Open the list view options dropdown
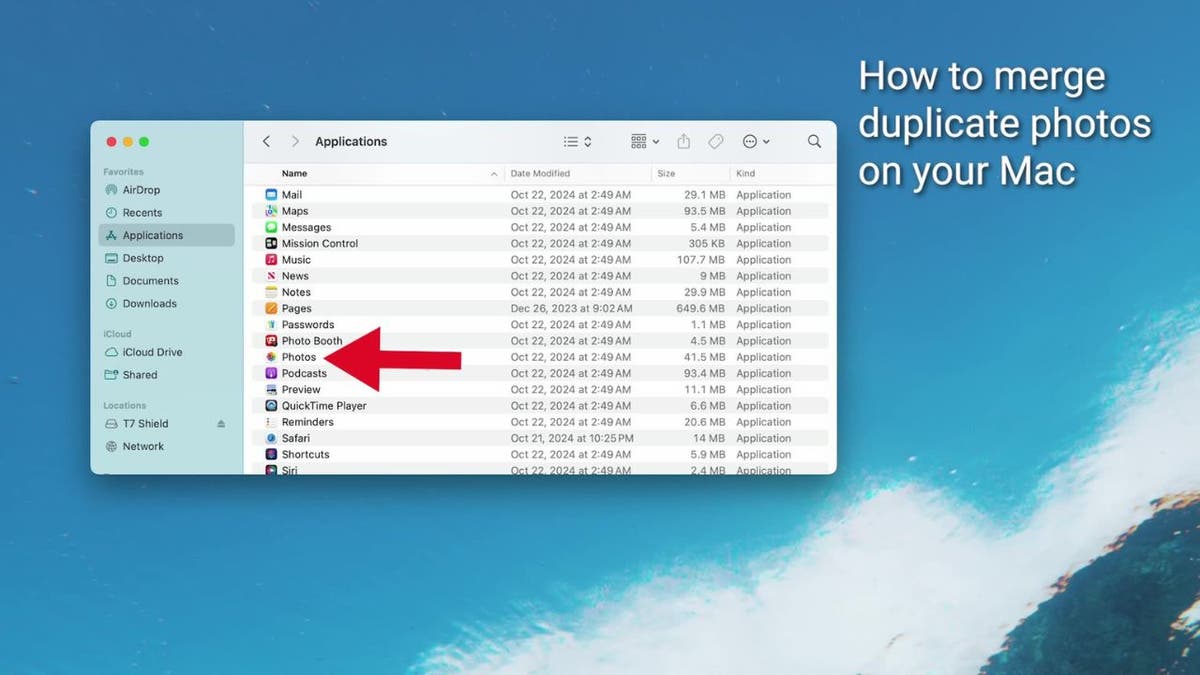The height and width of the screenshot is (675, 1200). point(577,141)
